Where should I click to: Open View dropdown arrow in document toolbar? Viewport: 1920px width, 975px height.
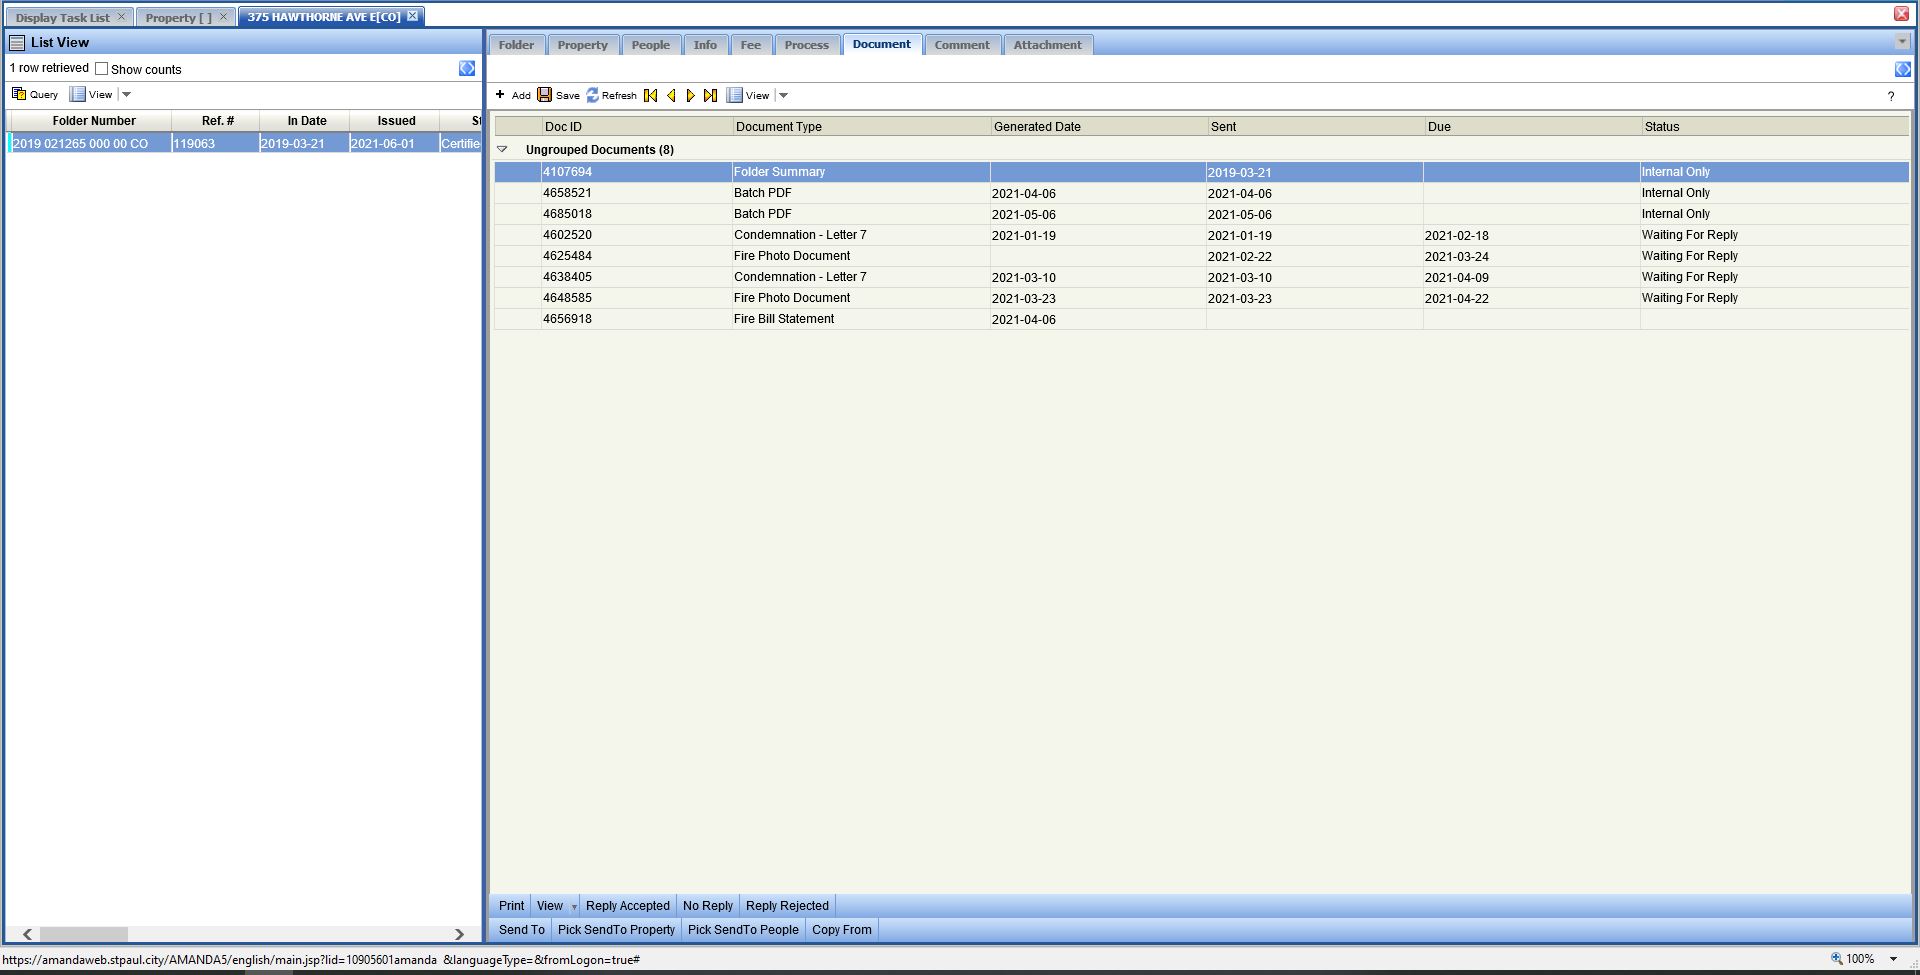[784, 96]
